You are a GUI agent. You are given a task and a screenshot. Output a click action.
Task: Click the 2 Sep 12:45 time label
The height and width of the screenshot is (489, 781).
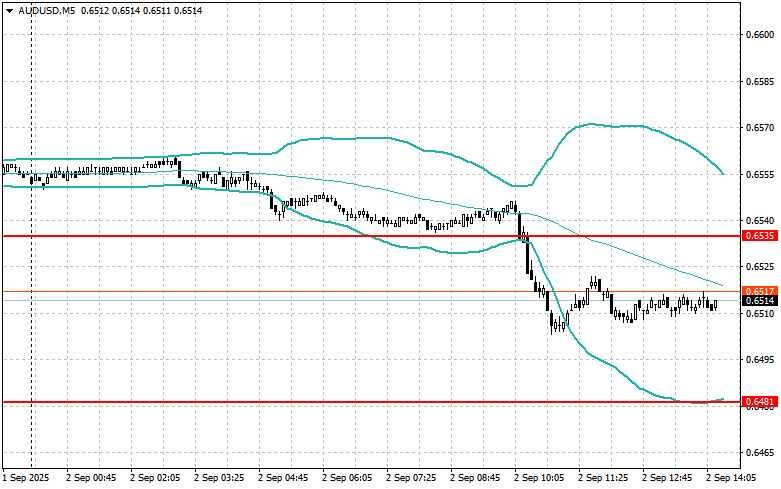point(667,478)
